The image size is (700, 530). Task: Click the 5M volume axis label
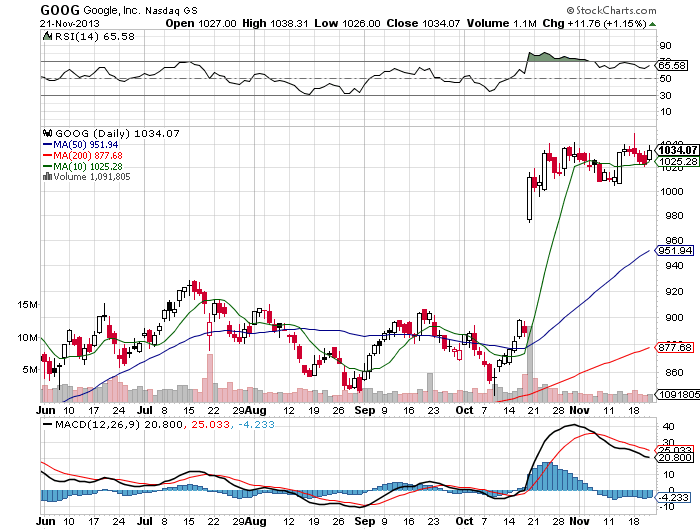(x=30, y=370)
